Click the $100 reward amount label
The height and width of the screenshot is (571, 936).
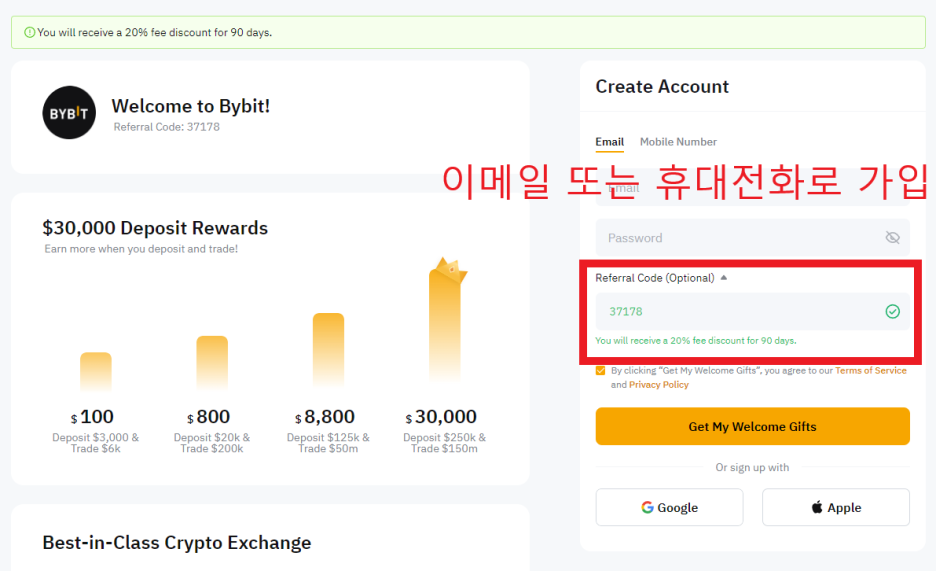[x=92, y=416]
